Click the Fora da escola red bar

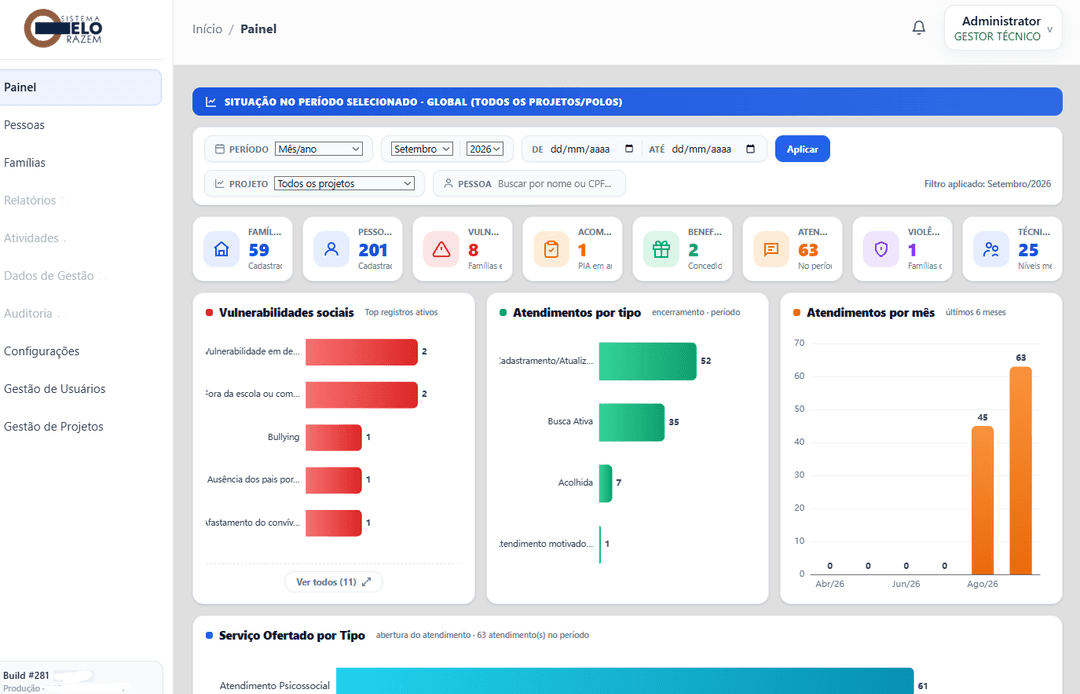(x=362, y=395)
